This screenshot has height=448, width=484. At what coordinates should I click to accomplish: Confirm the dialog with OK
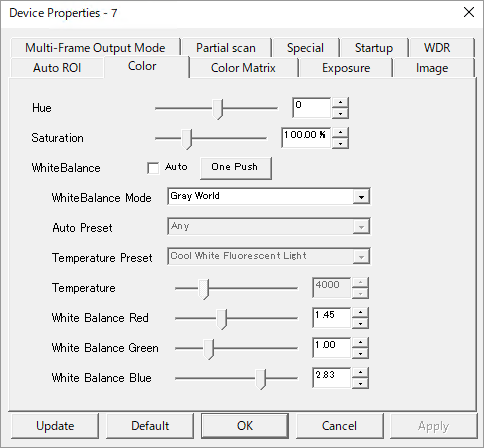[x=245, y=426]
